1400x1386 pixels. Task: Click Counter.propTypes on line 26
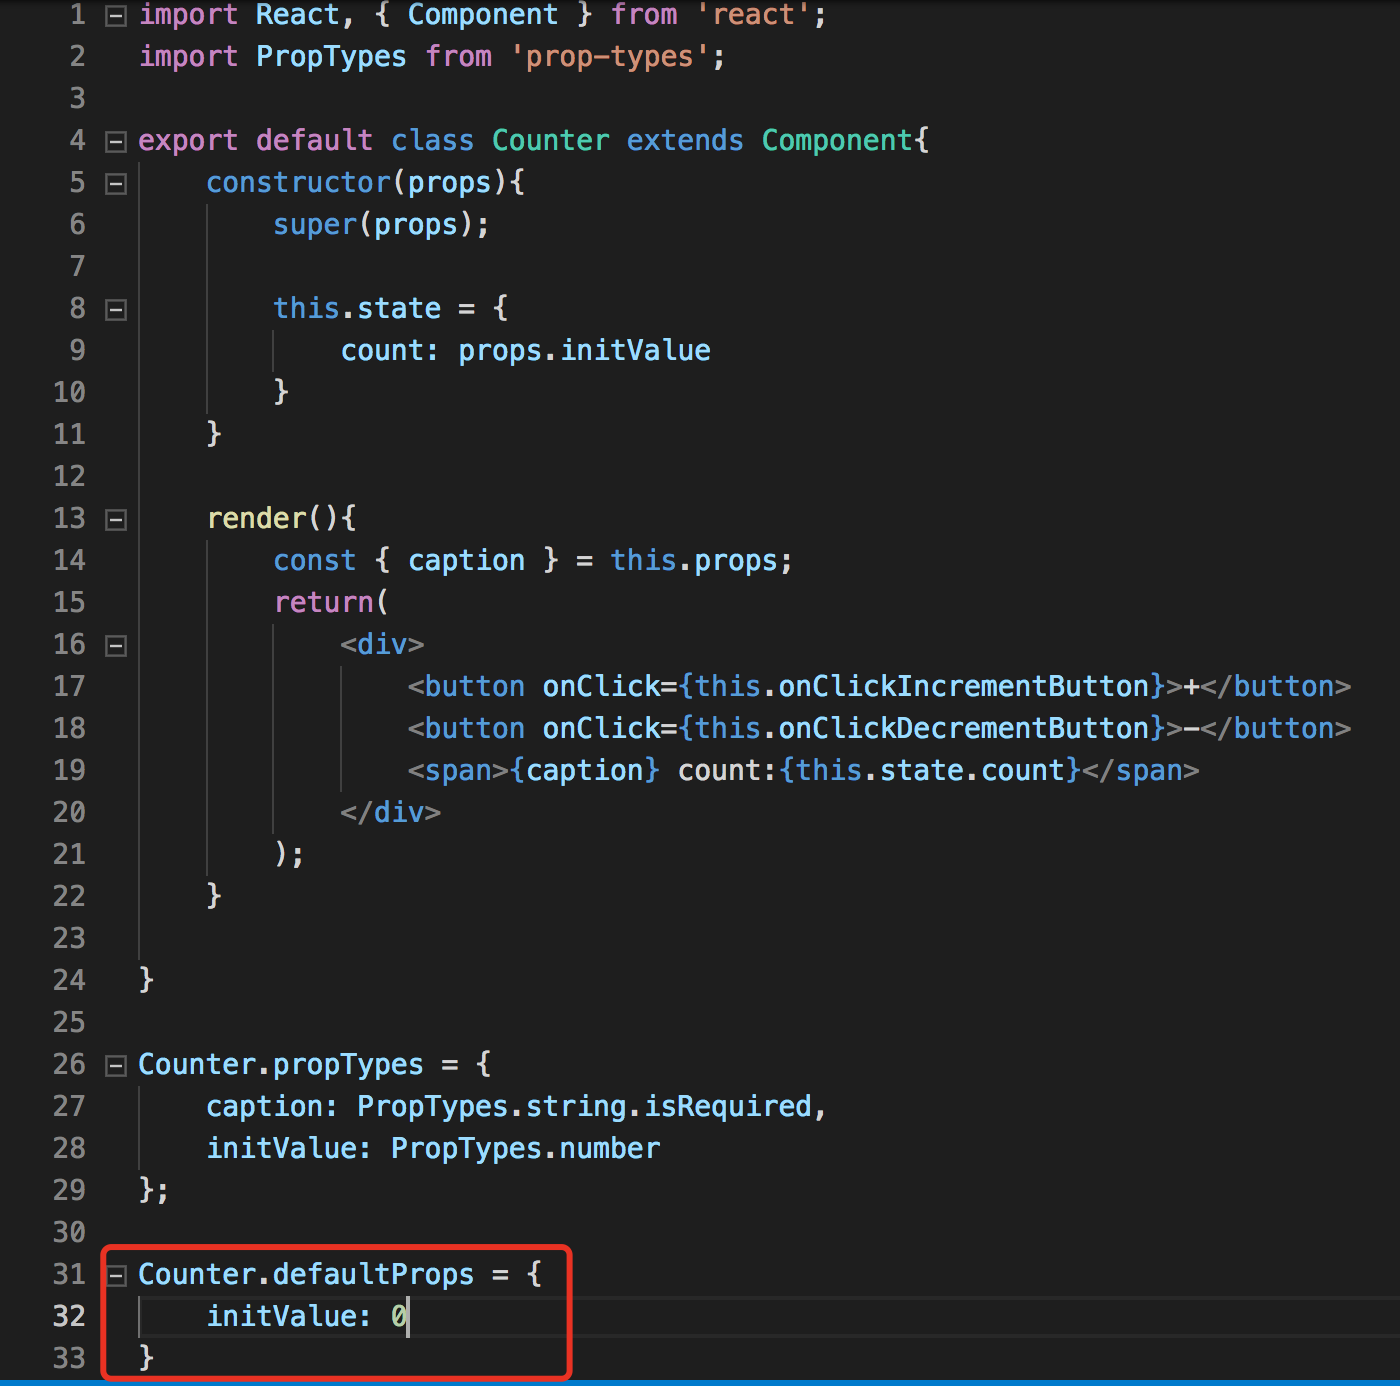(281, 1064)
